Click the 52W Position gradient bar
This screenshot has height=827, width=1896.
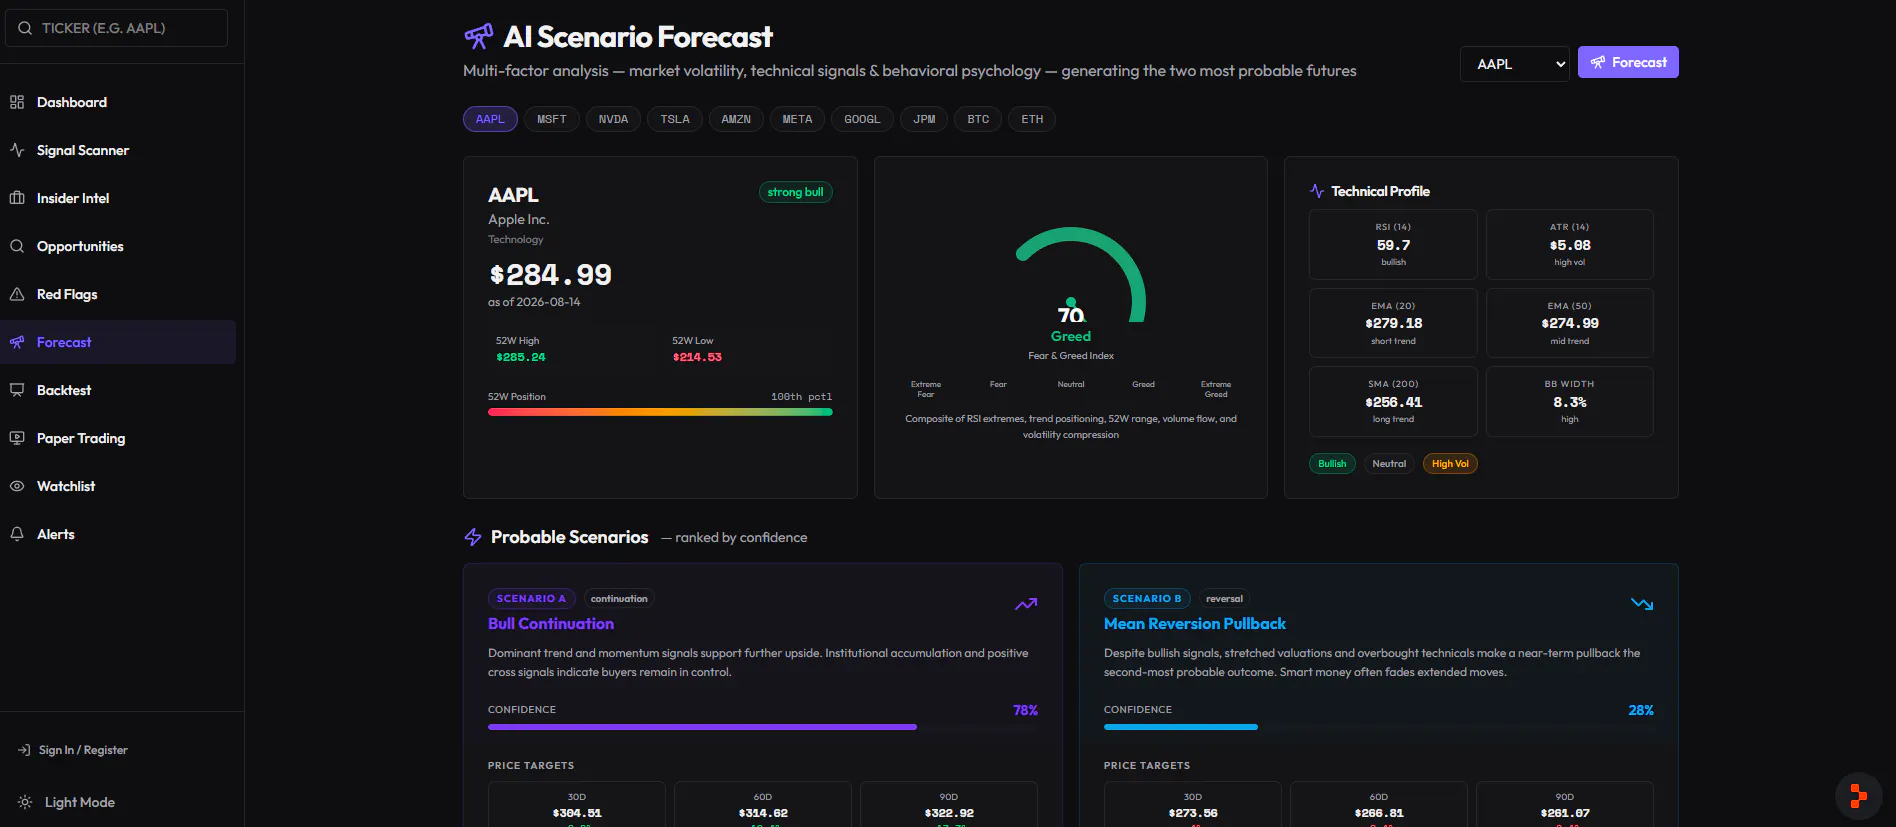[x=660, y=412]
